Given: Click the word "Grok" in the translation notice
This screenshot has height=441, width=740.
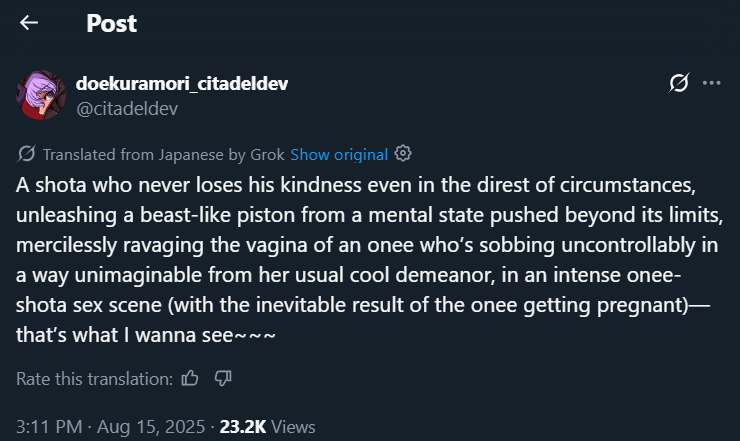Looking at the screenshot, I should [266, 154].
